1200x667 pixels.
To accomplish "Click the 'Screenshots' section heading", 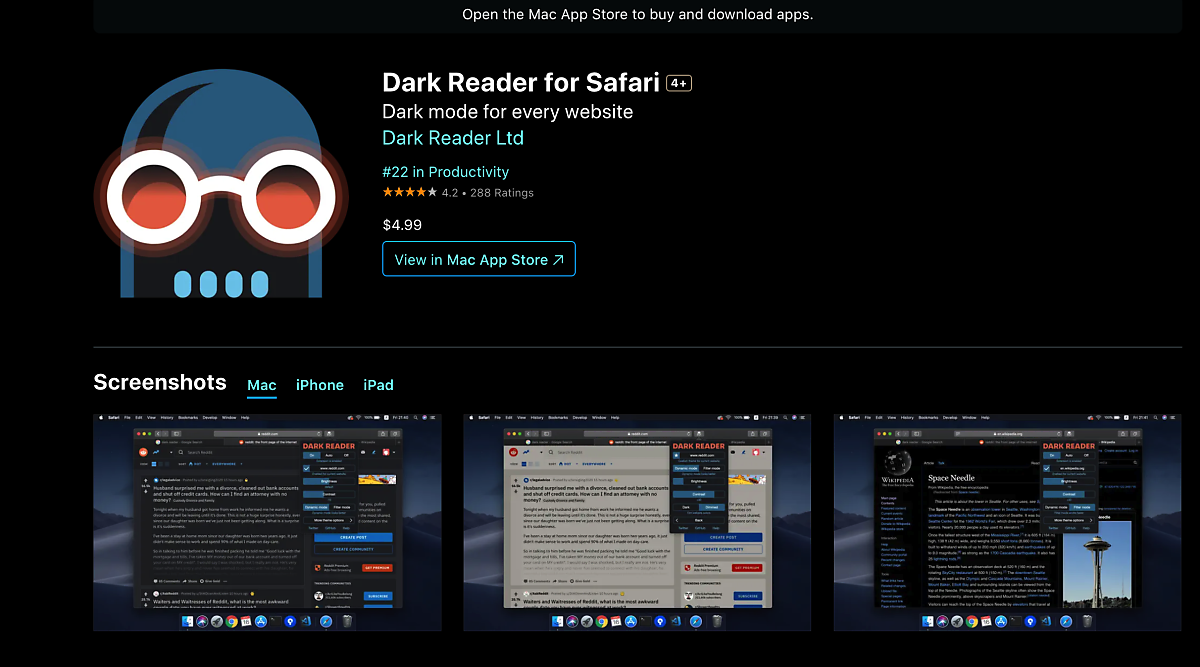I will point(160,382).
